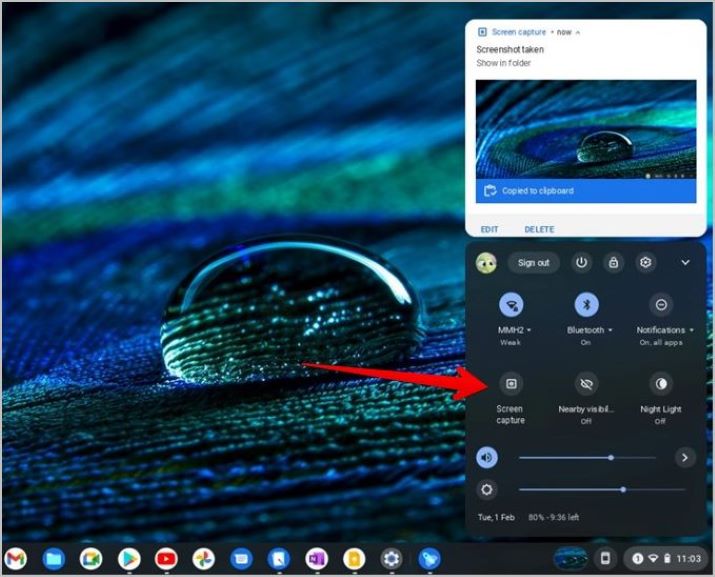Lock the screen with padlock icon
The image size is (715, 577).
point(613,263)
